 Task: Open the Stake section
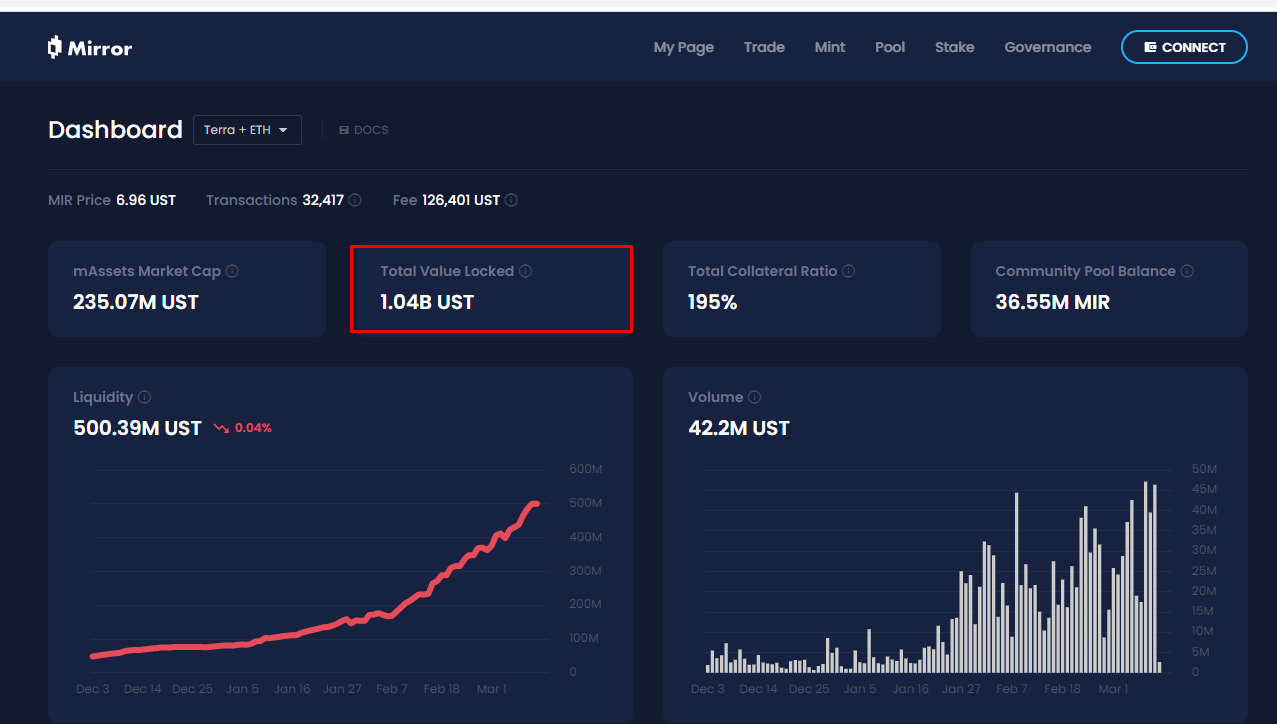pos(955,47)
